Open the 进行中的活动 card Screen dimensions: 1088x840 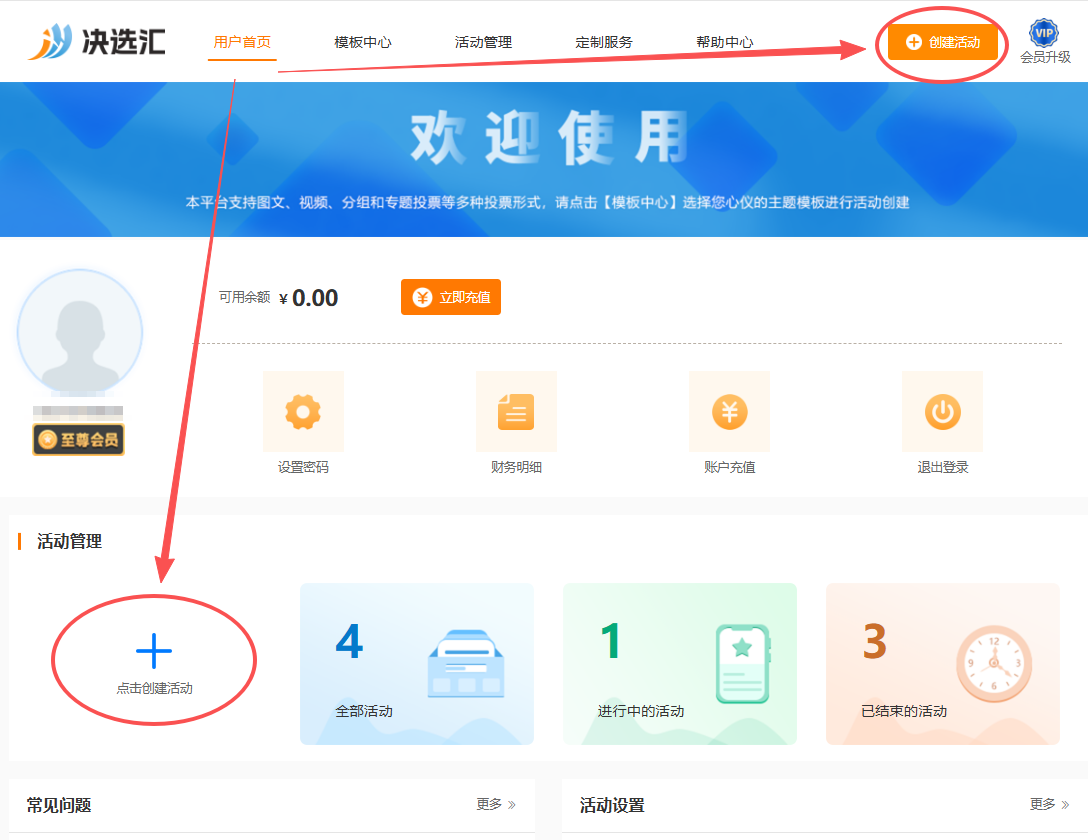pyautogui.click(x=679, y=664)
